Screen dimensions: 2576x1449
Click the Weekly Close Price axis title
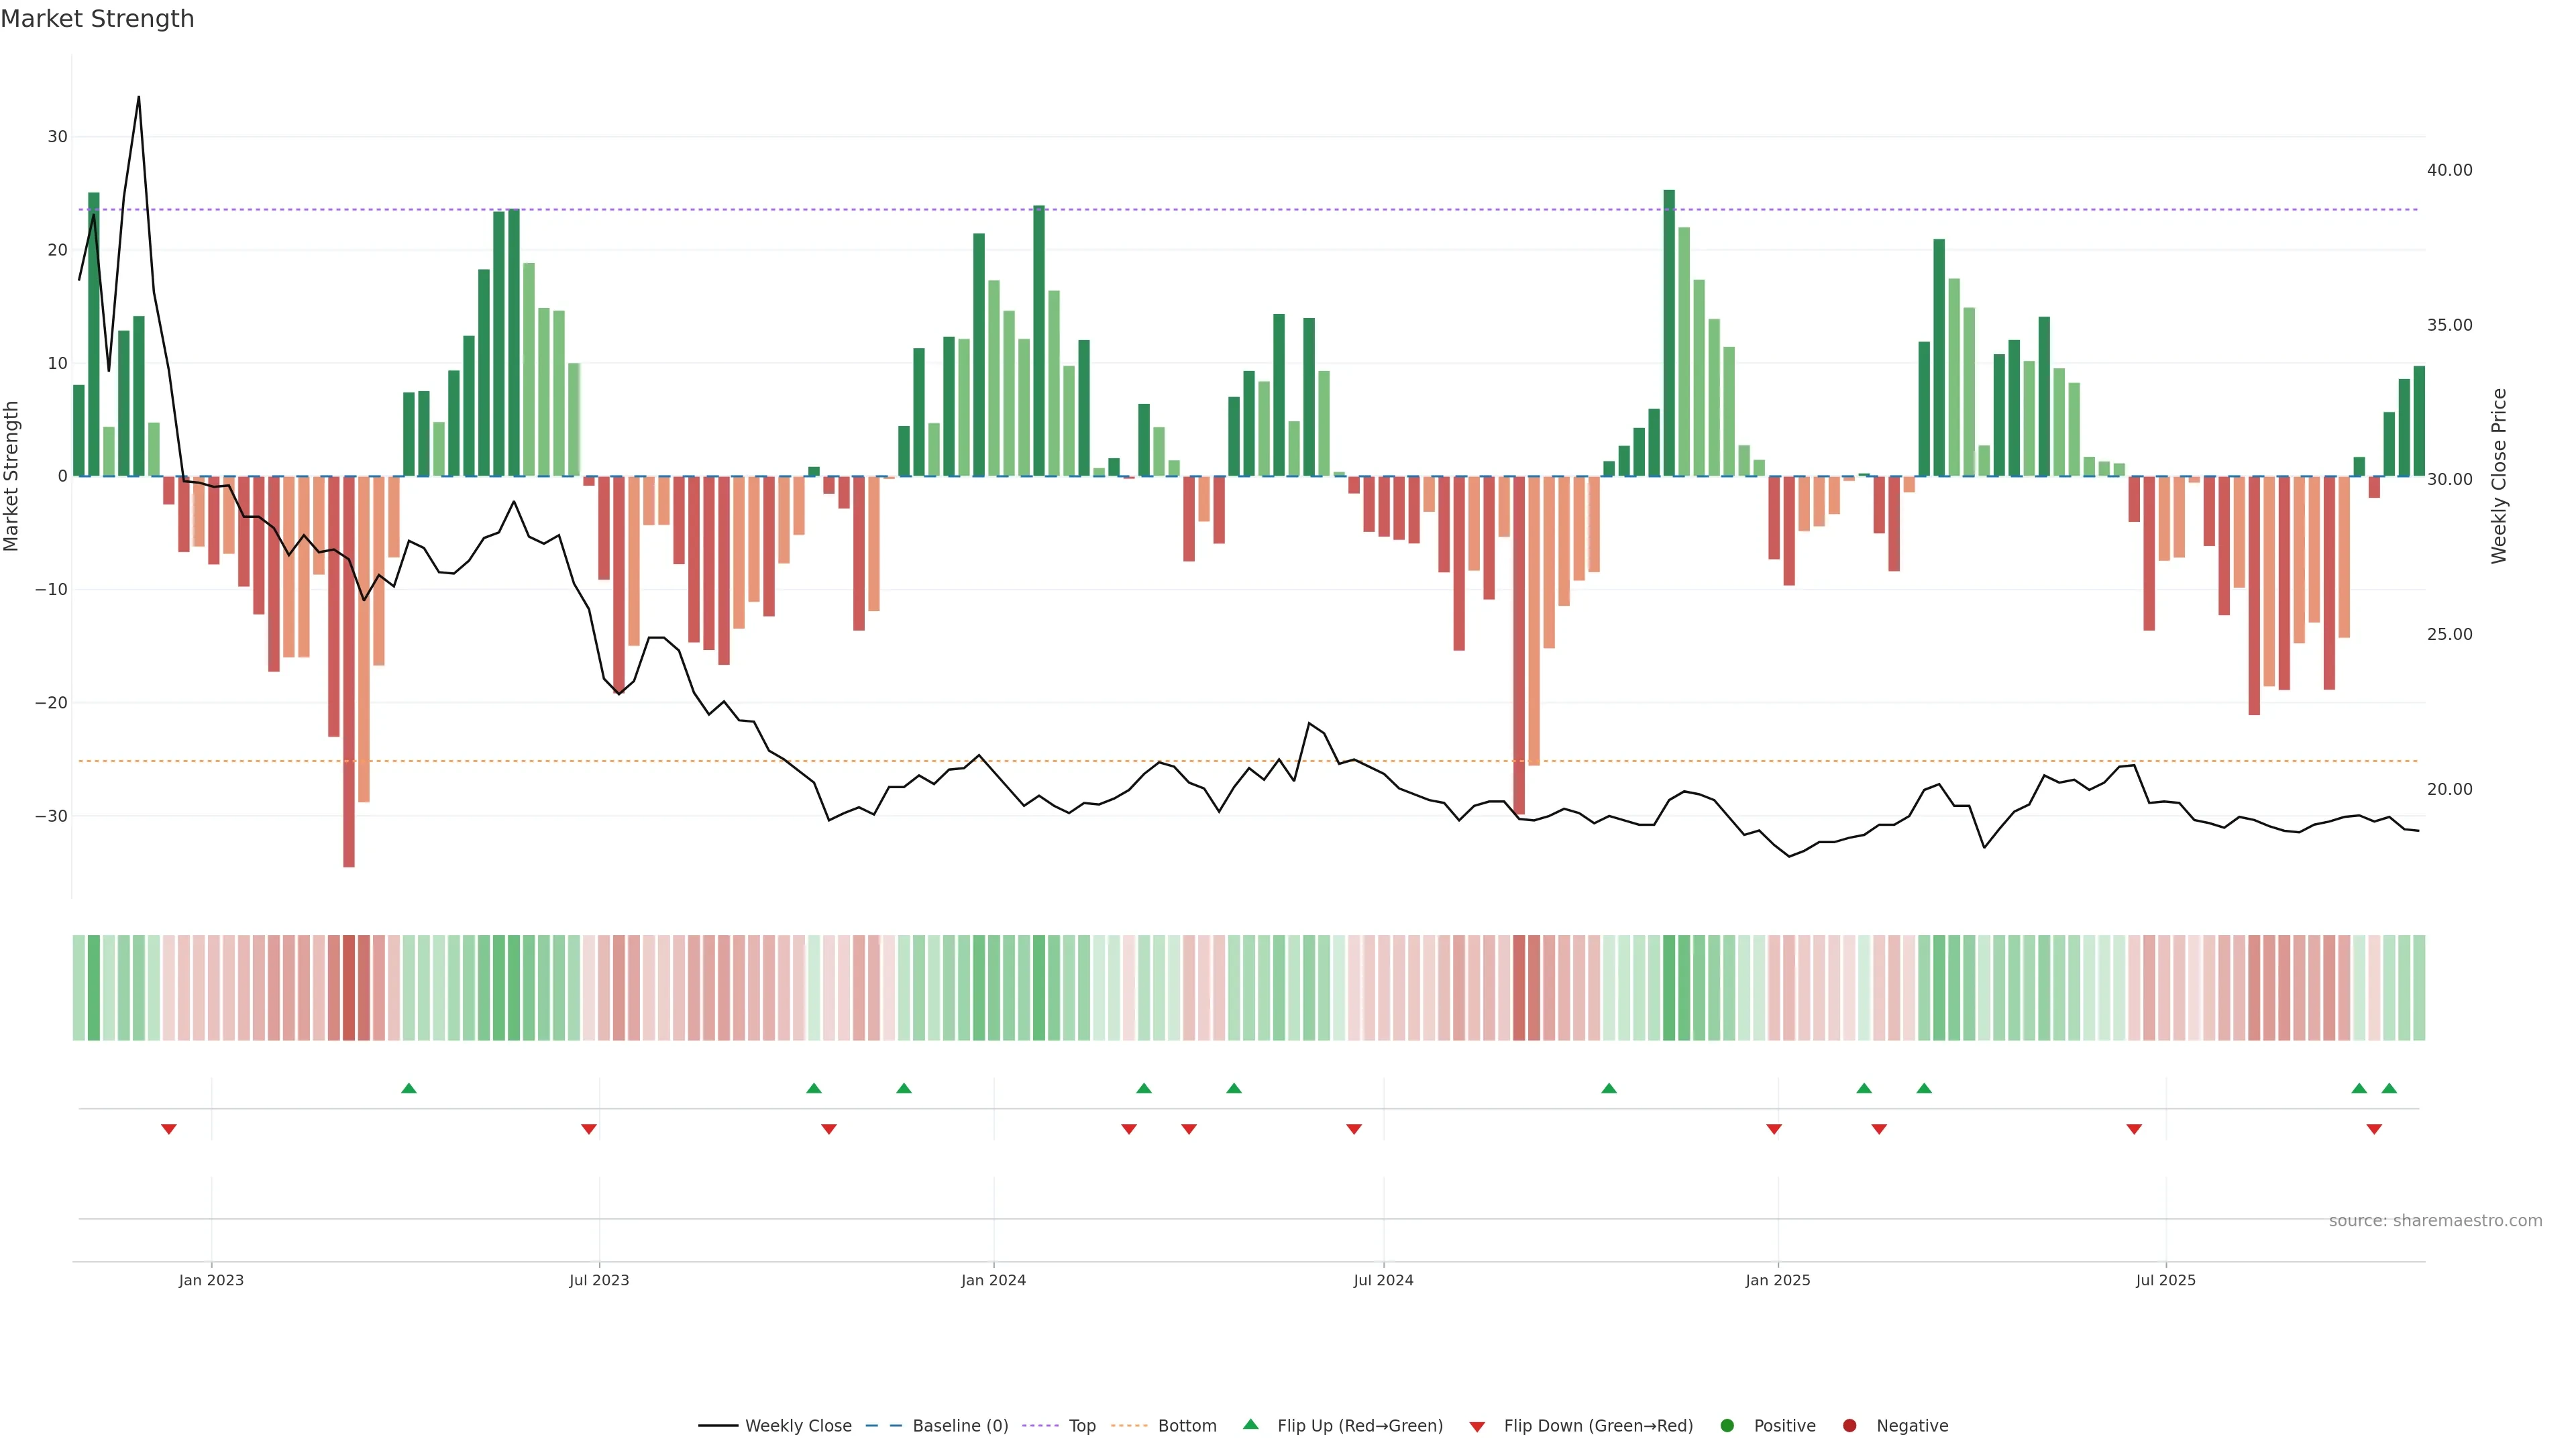click(2499, 476)
